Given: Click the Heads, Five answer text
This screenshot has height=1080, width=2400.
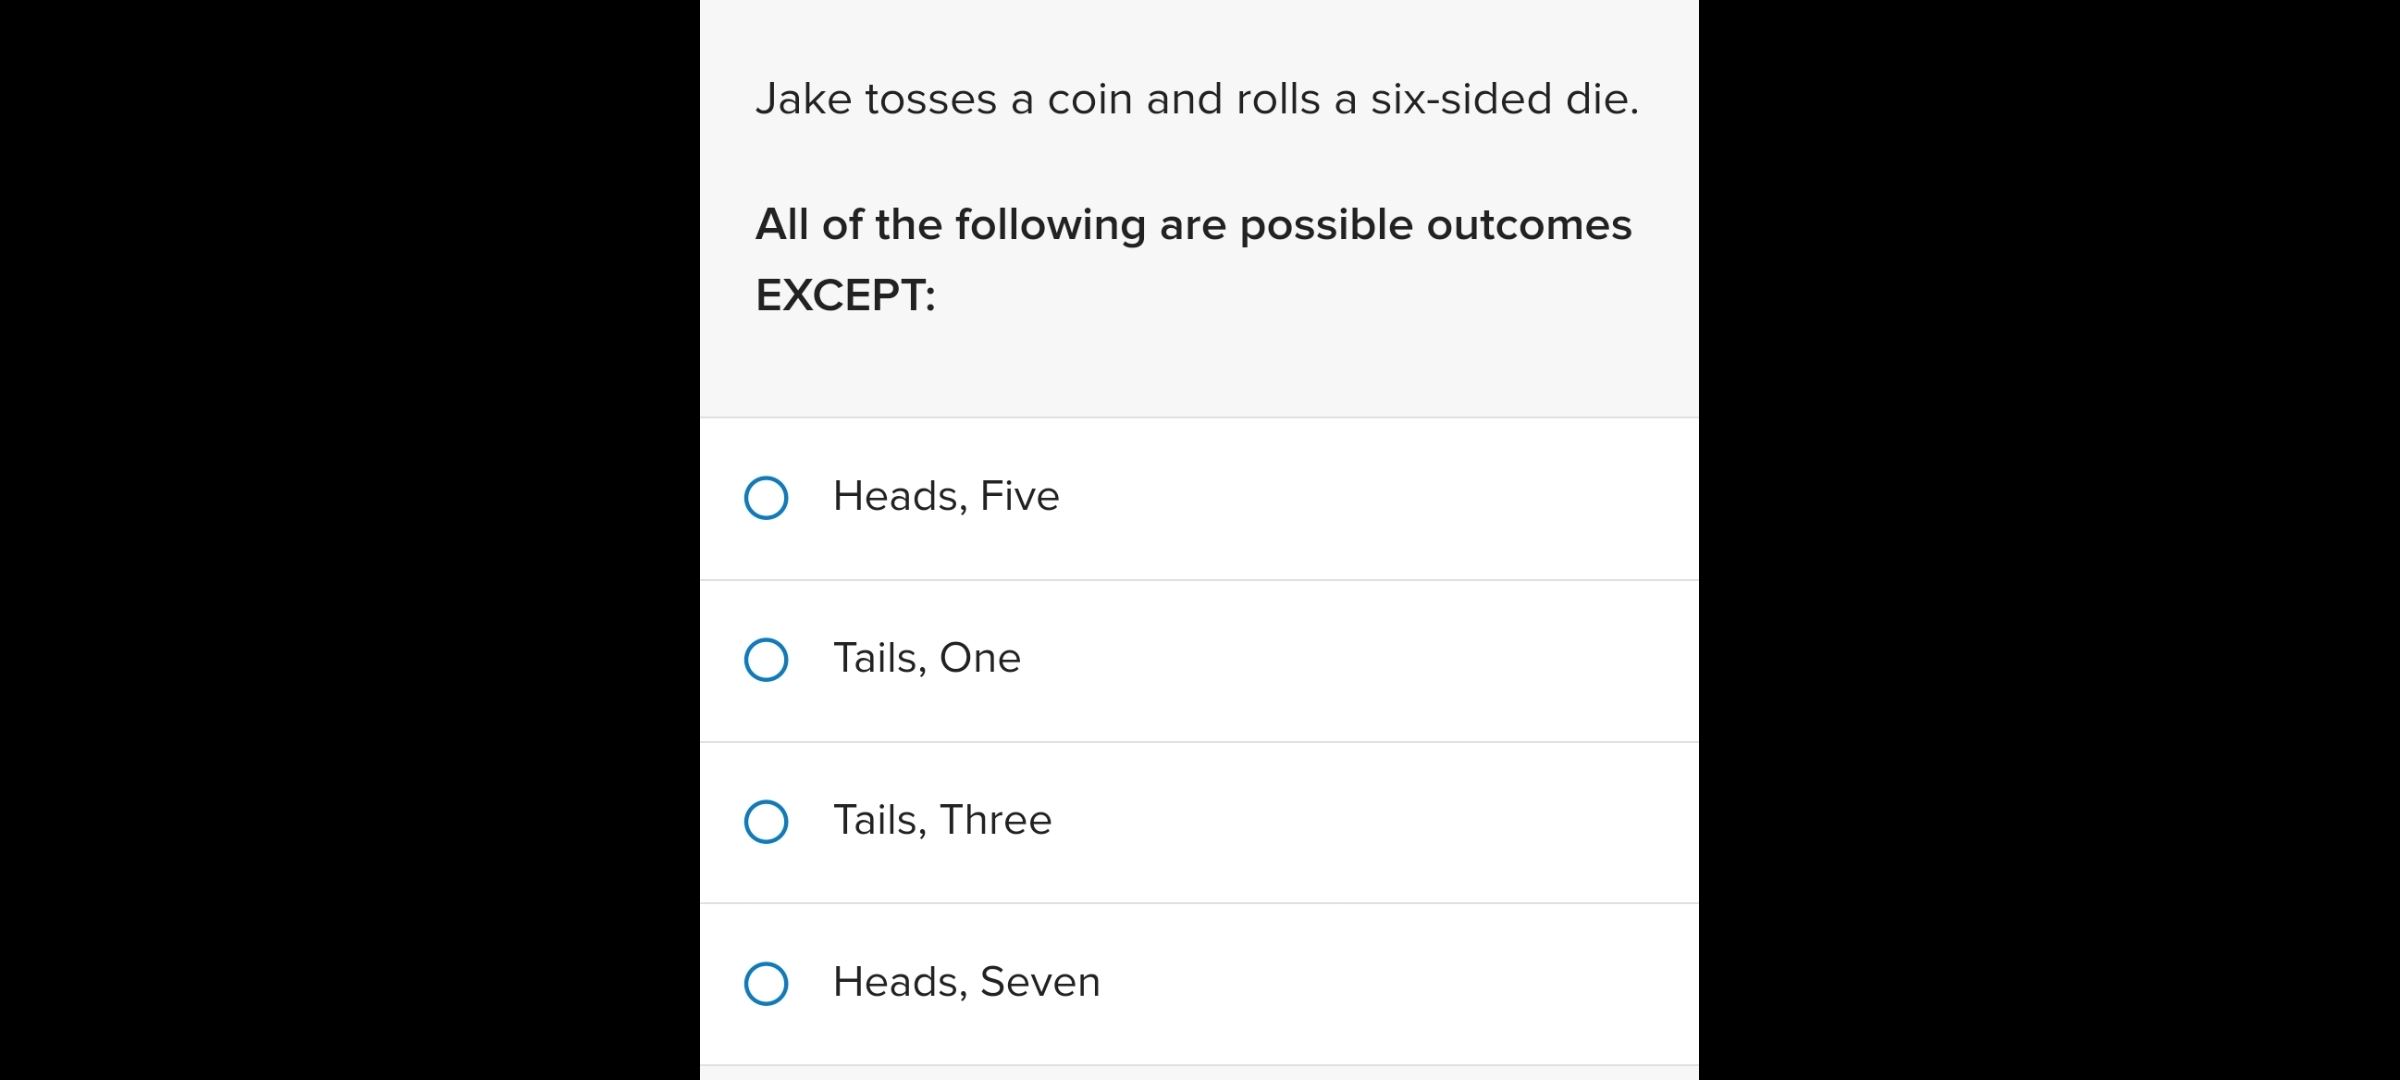Looking at the screenshot, I should click(x=944, y=495).
